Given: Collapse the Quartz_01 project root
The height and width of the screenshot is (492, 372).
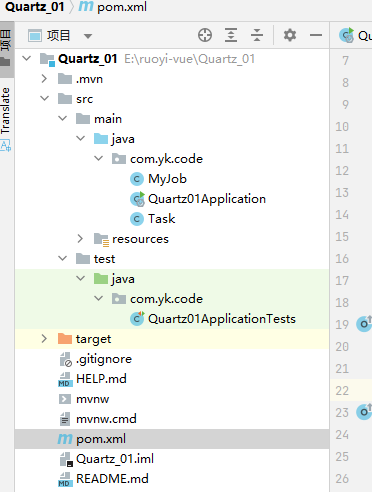Looking at the screenshot, I should click(26, 59).
